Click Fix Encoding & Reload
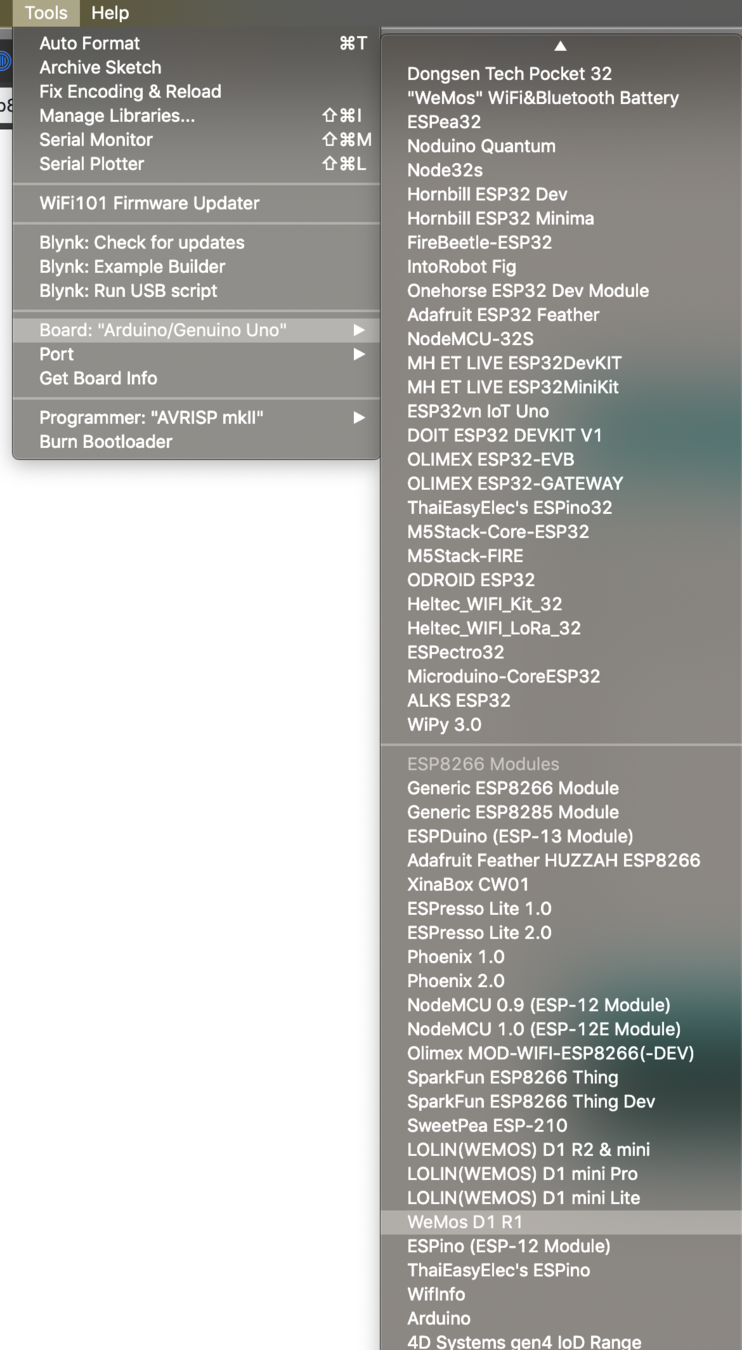Screen dimensions: 742x1350 point(196,91)
